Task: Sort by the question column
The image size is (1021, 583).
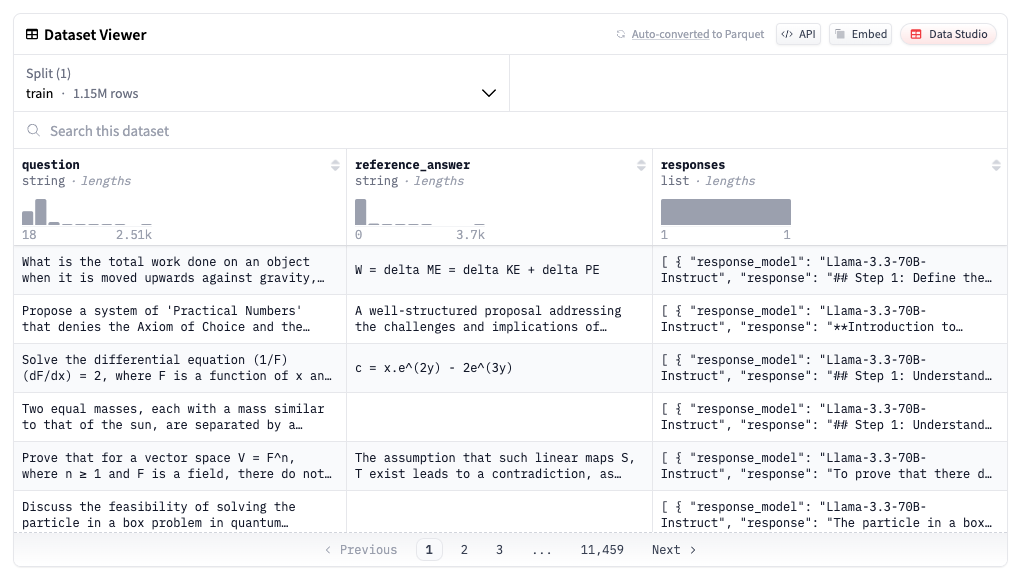Action: (335, 165)
